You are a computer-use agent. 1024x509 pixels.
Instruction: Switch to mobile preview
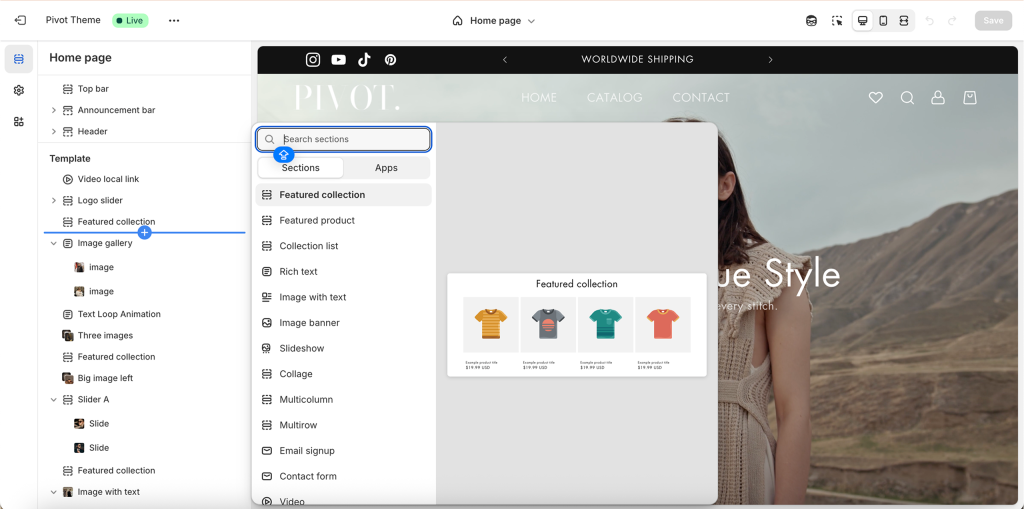[883, 21]
